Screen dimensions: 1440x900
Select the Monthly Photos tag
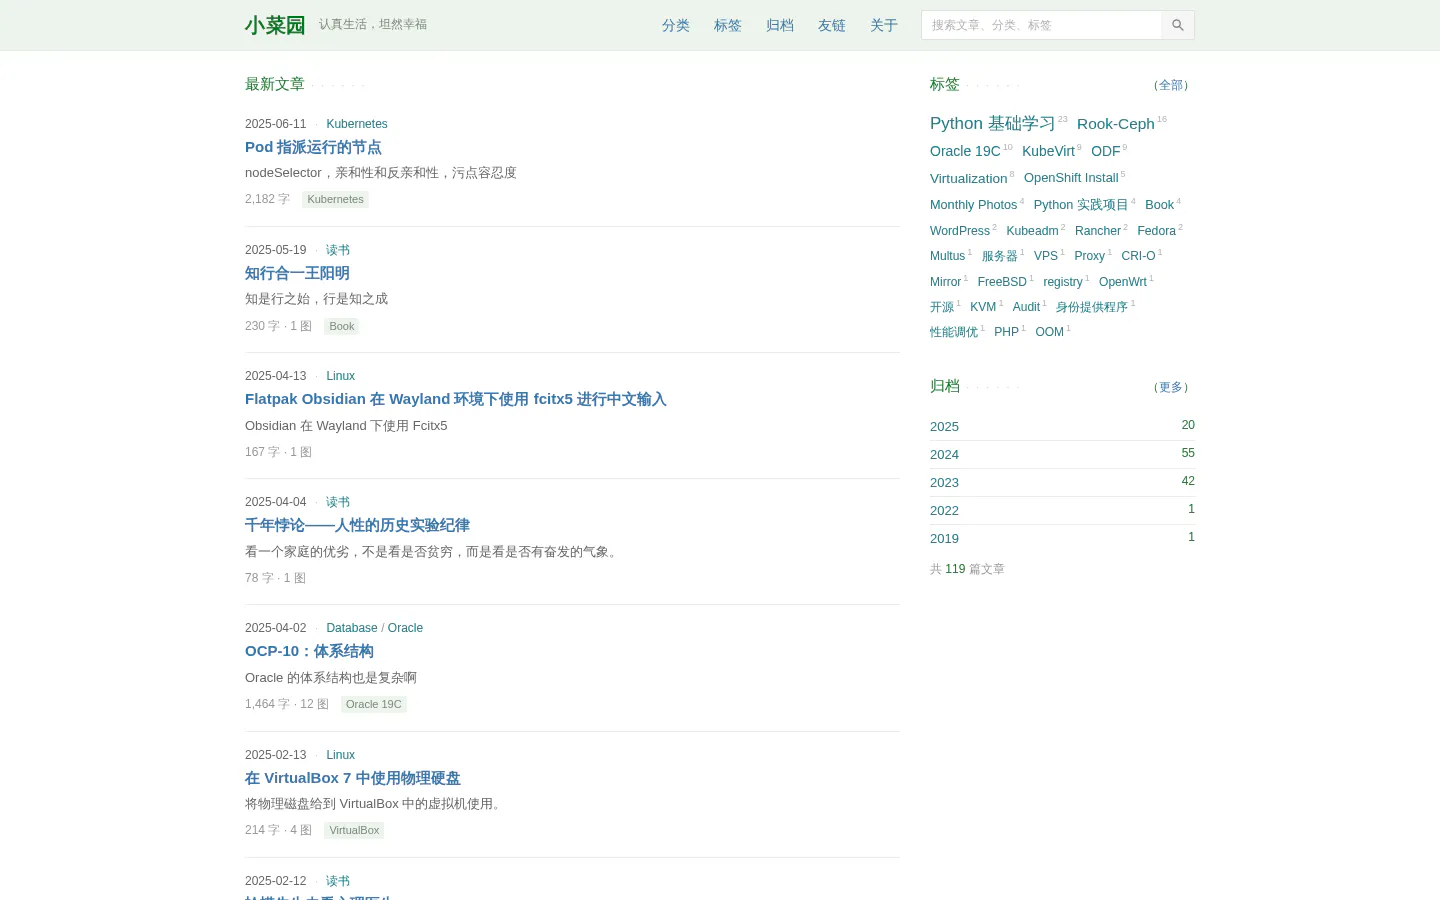973,205
